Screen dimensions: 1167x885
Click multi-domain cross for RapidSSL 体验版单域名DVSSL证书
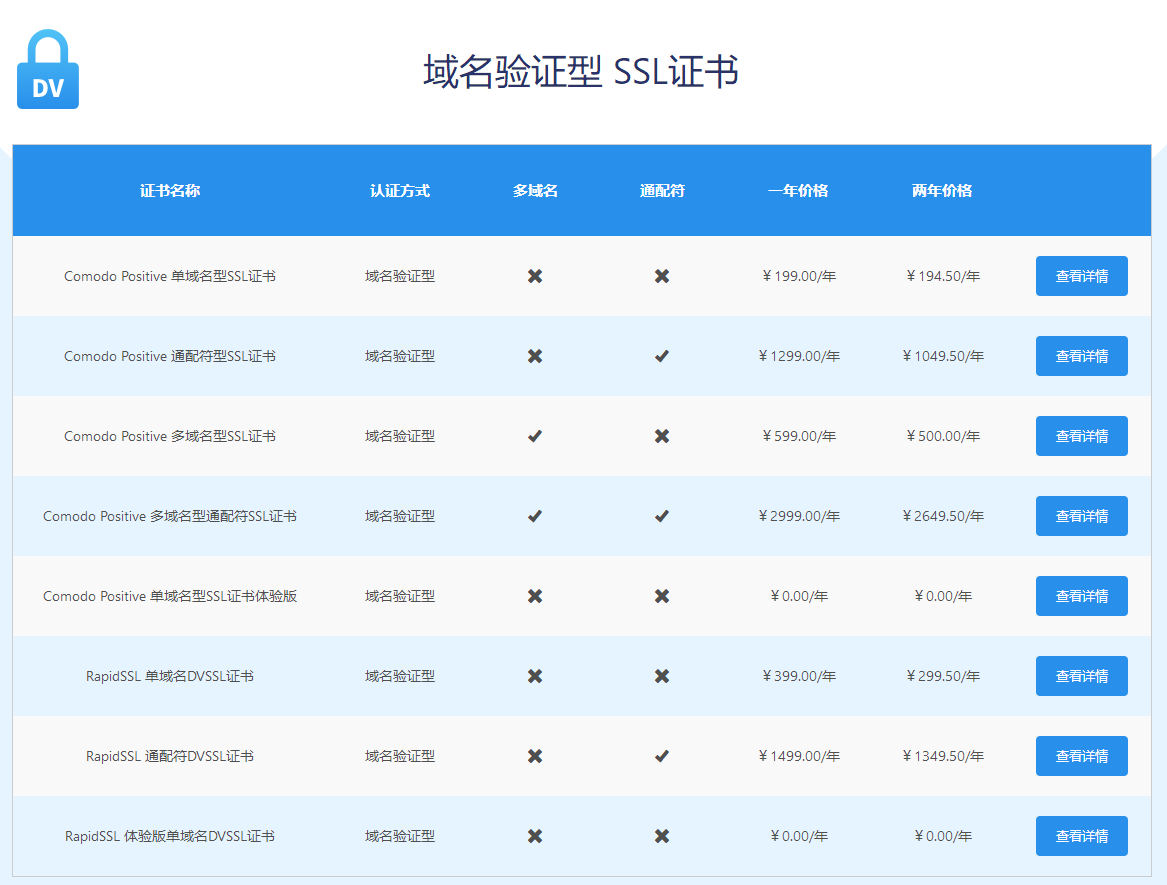pyautogui.click(x=534, y=837)
